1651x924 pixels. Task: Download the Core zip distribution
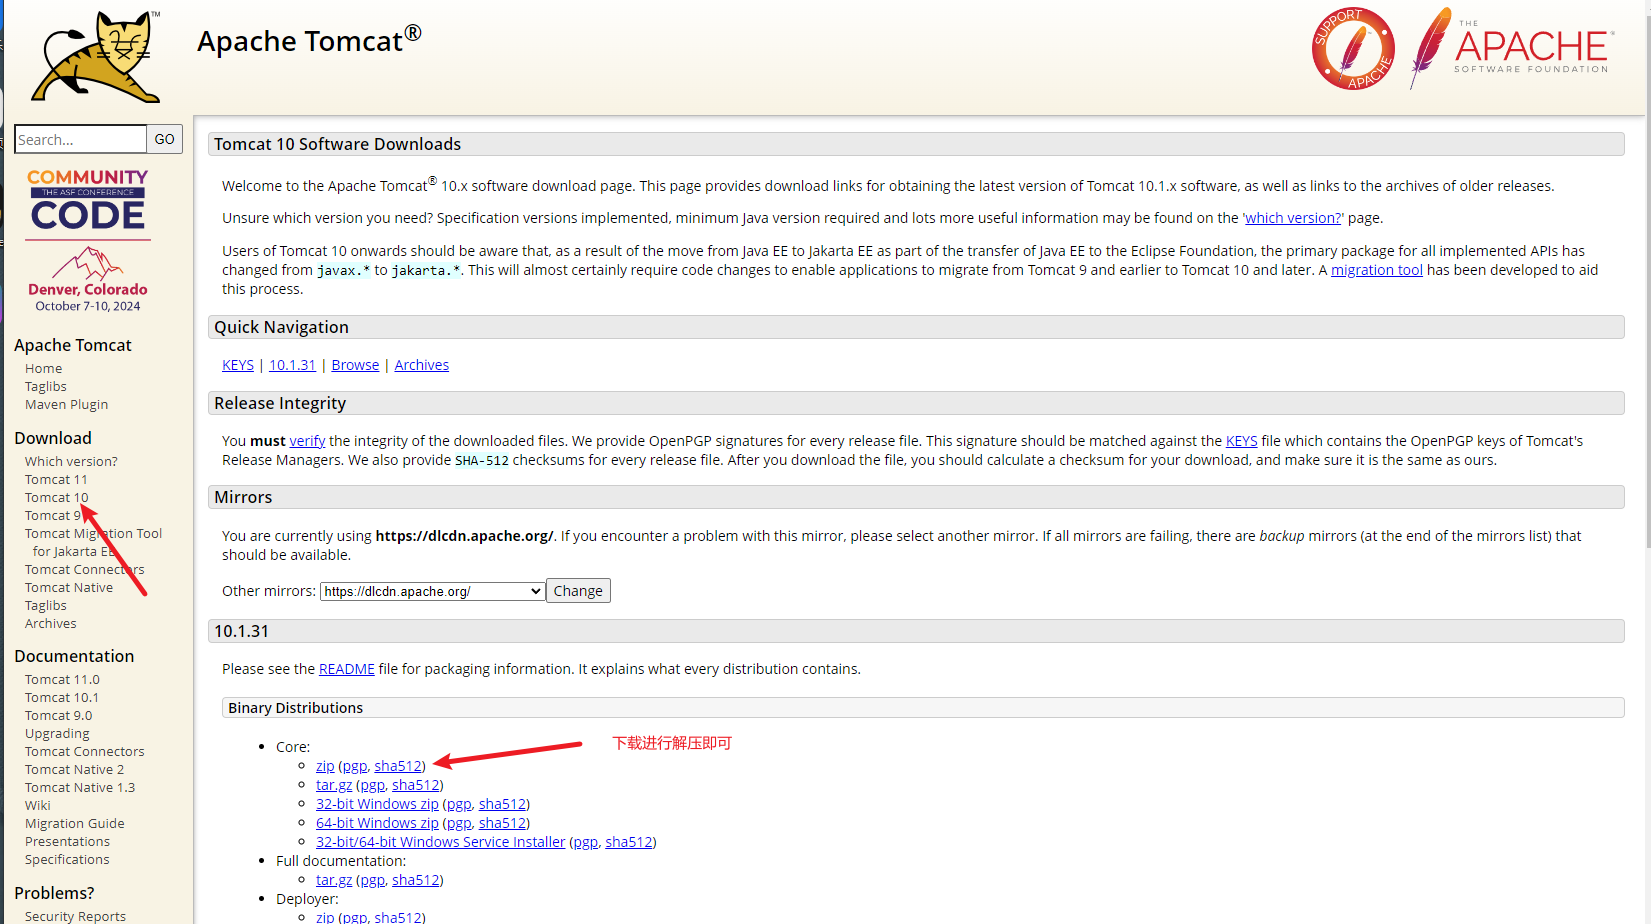(325, 766)
